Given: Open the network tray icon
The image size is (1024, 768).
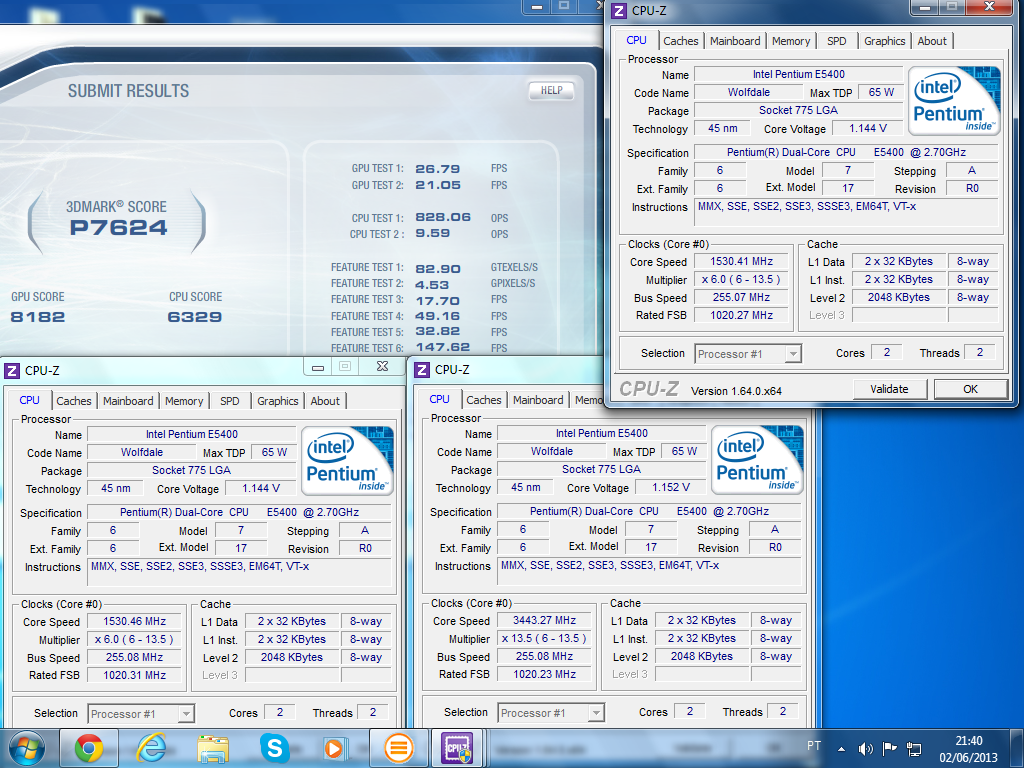Looking at the screenshot, I should [914, 749].
